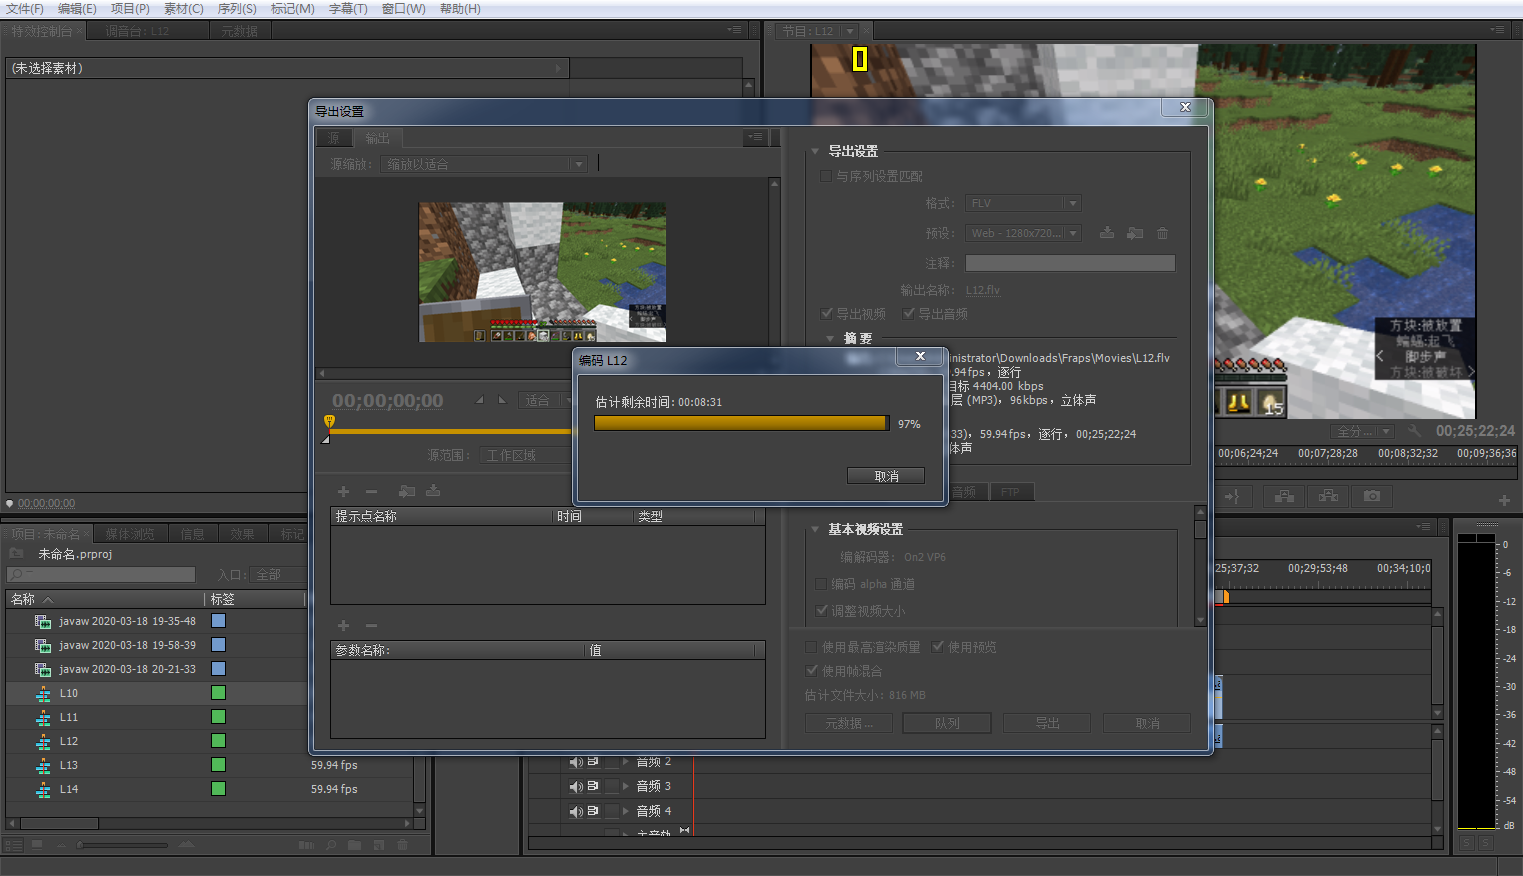This screenshot has height=876, width=1523.
Task: Collapse the Export Settings section triangle
Action: (815, 151)
